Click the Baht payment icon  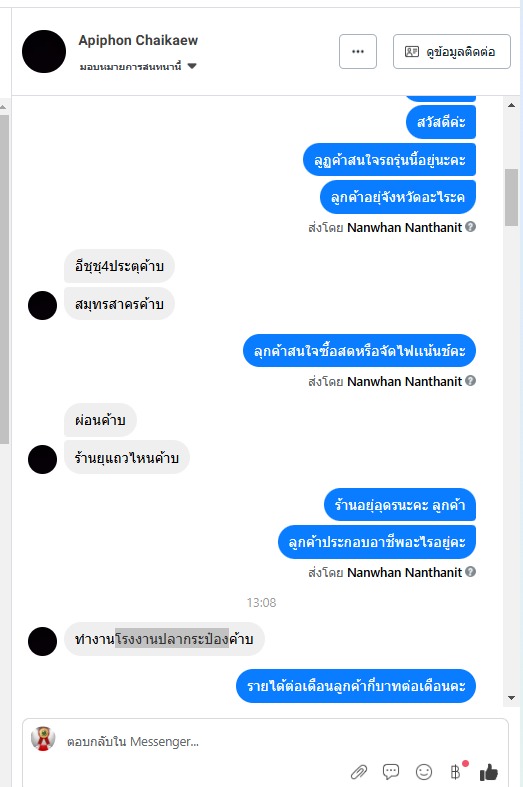pos(455,772)
